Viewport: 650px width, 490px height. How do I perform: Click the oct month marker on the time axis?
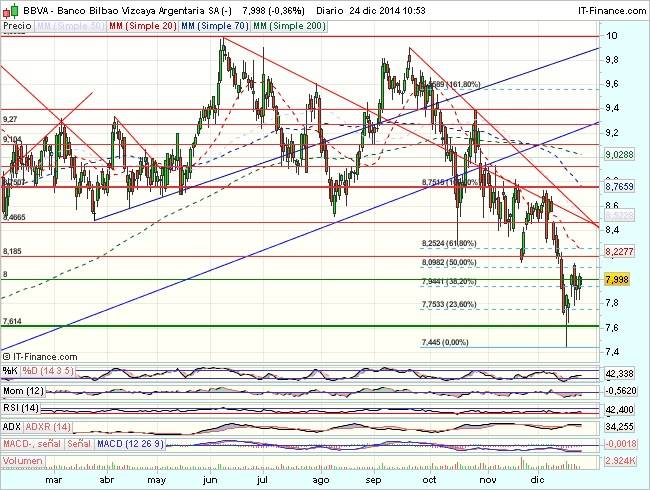pyautogui.click(x=429, y=480)
